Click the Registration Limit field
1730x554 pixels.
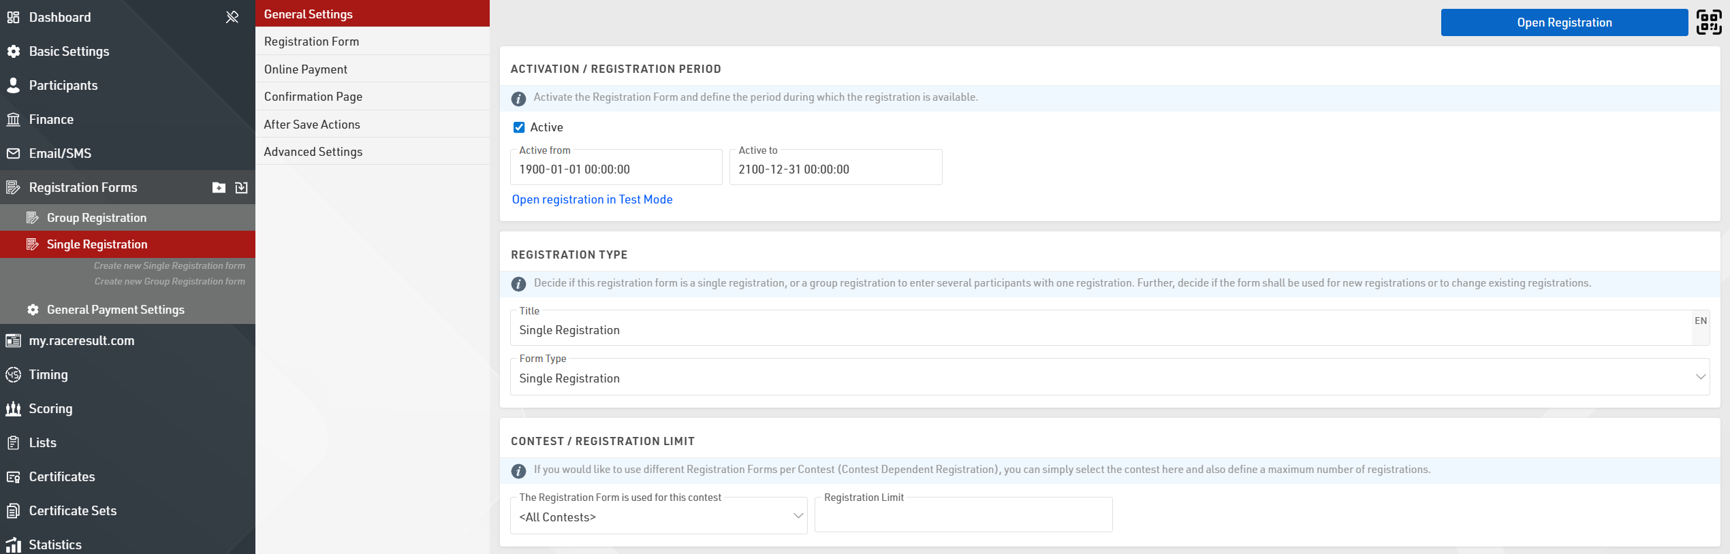pos(962,517)
